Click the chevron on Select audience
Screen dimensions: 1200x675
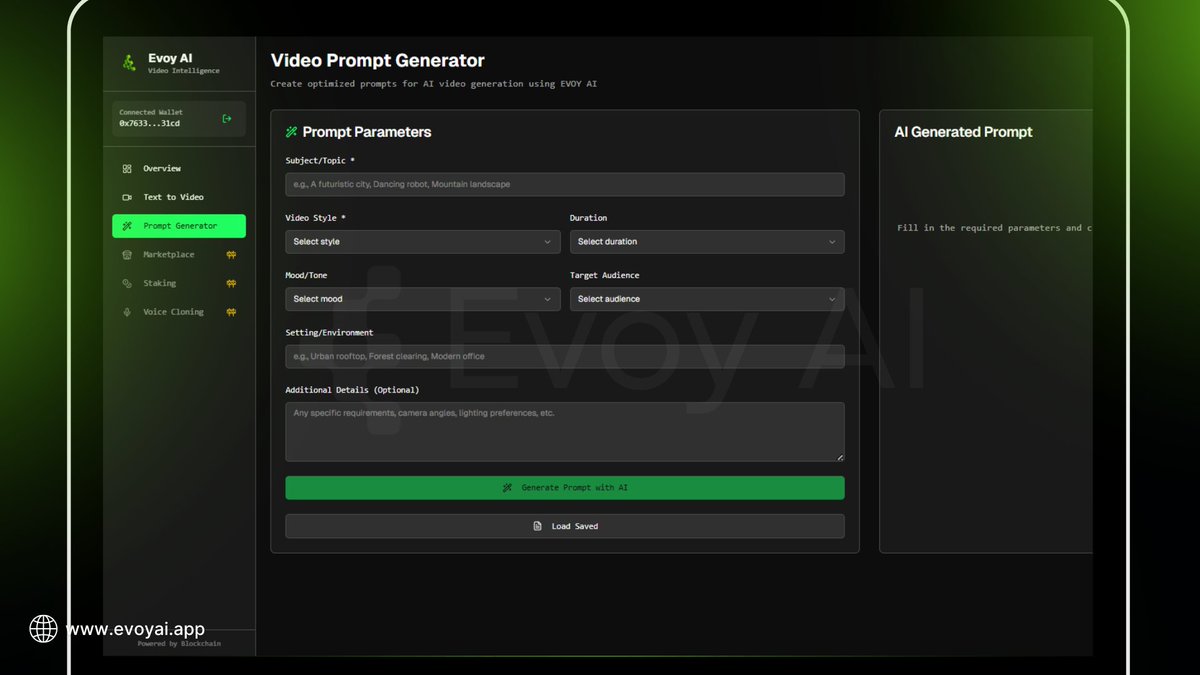click(832, 299)
